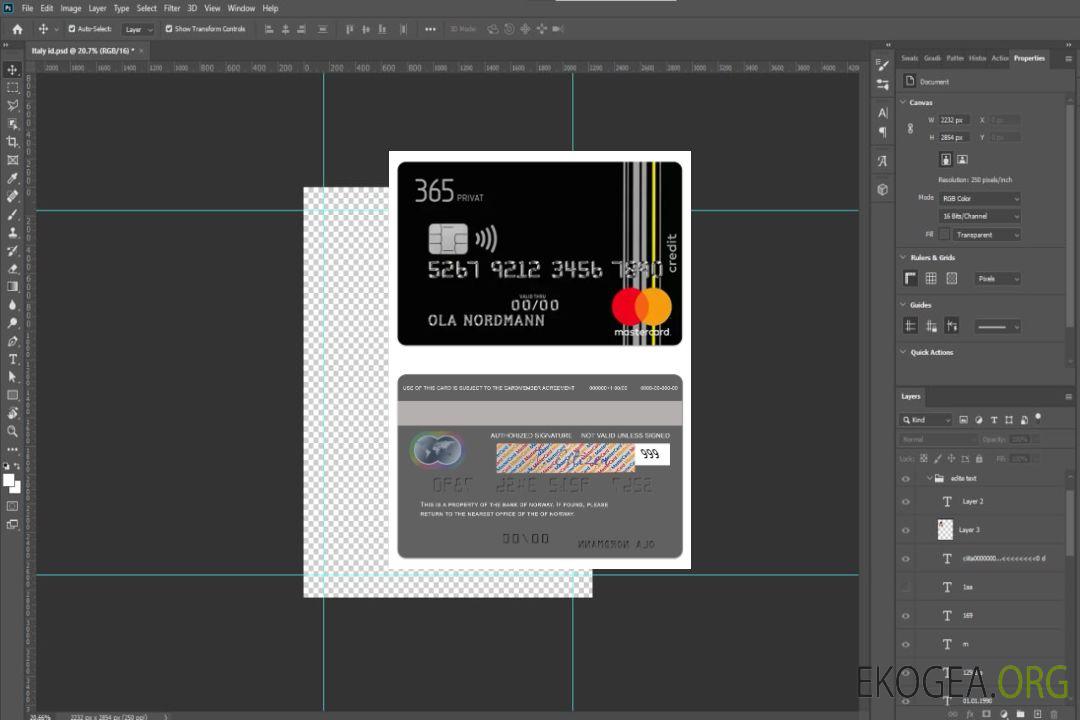1080x720 pixels.
Task: Open the Glyphs panel icon
Action: click(883, 161)
